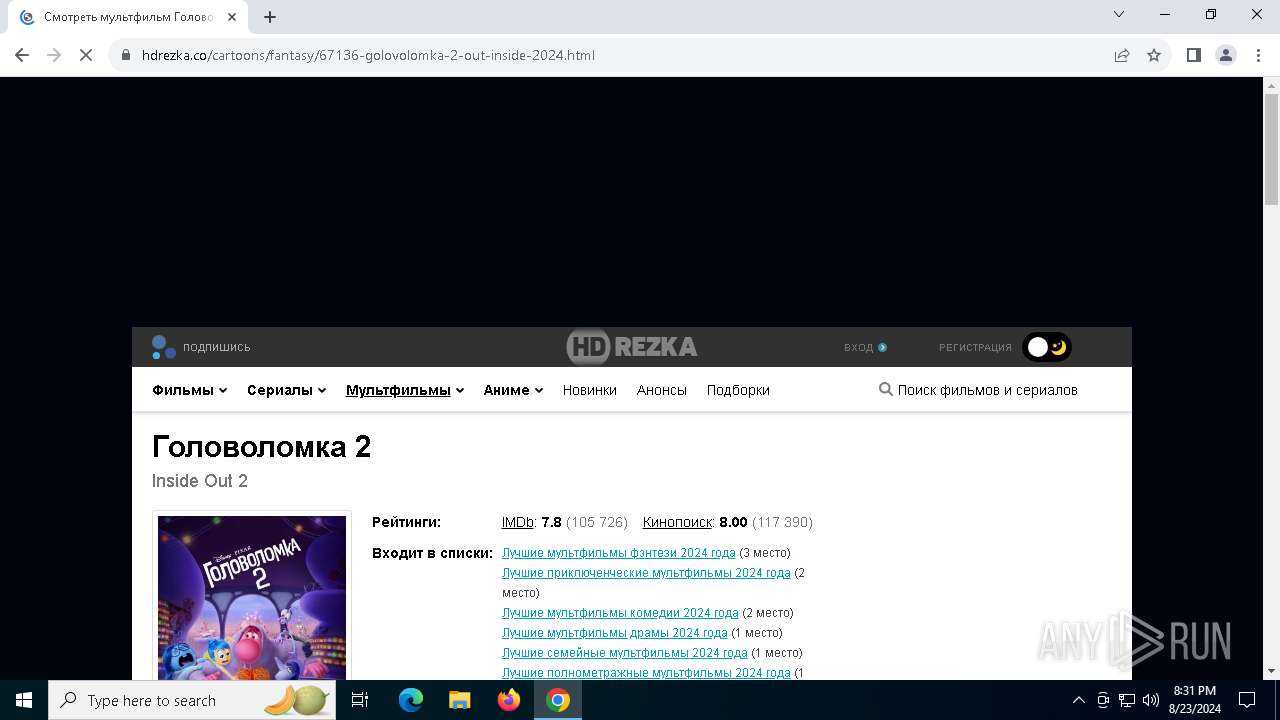Open the Кинопоиск rating link

(678, 522)
